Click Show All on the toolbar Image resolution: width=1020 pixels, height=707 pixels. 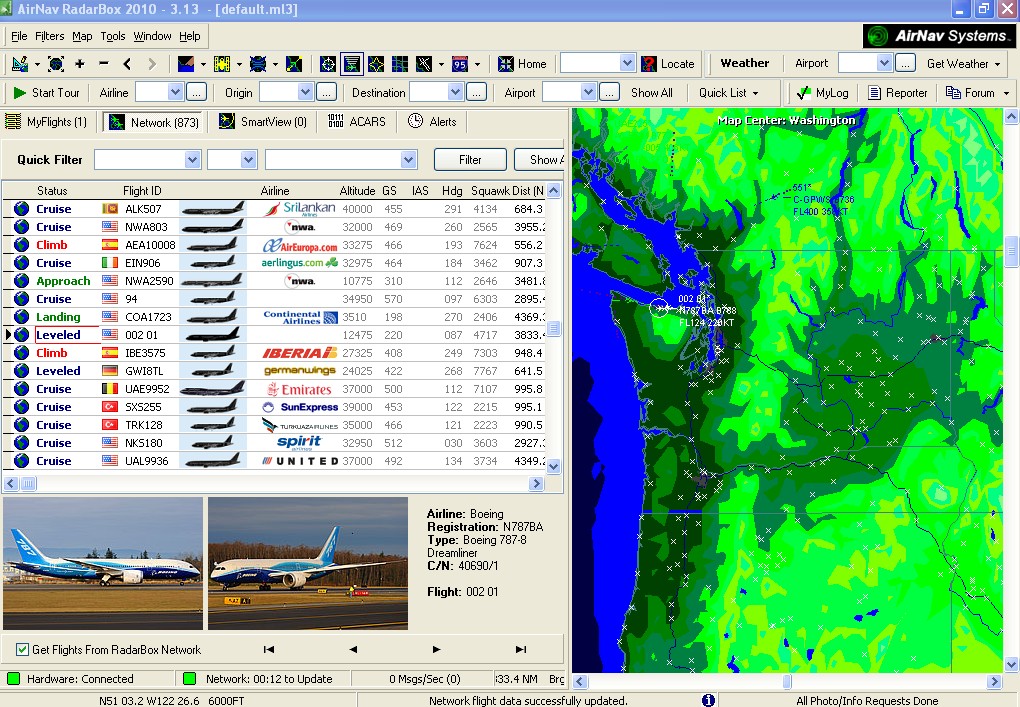pos(652,93)
